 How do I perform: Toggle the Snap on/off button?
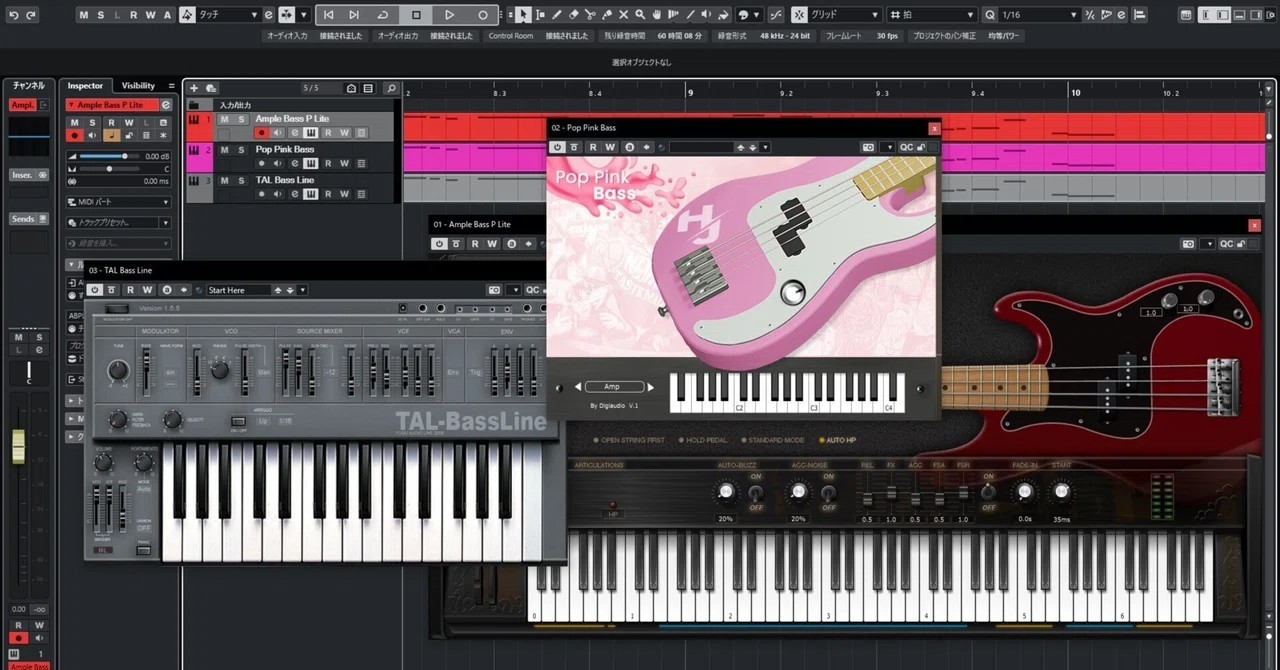point(801,15)
